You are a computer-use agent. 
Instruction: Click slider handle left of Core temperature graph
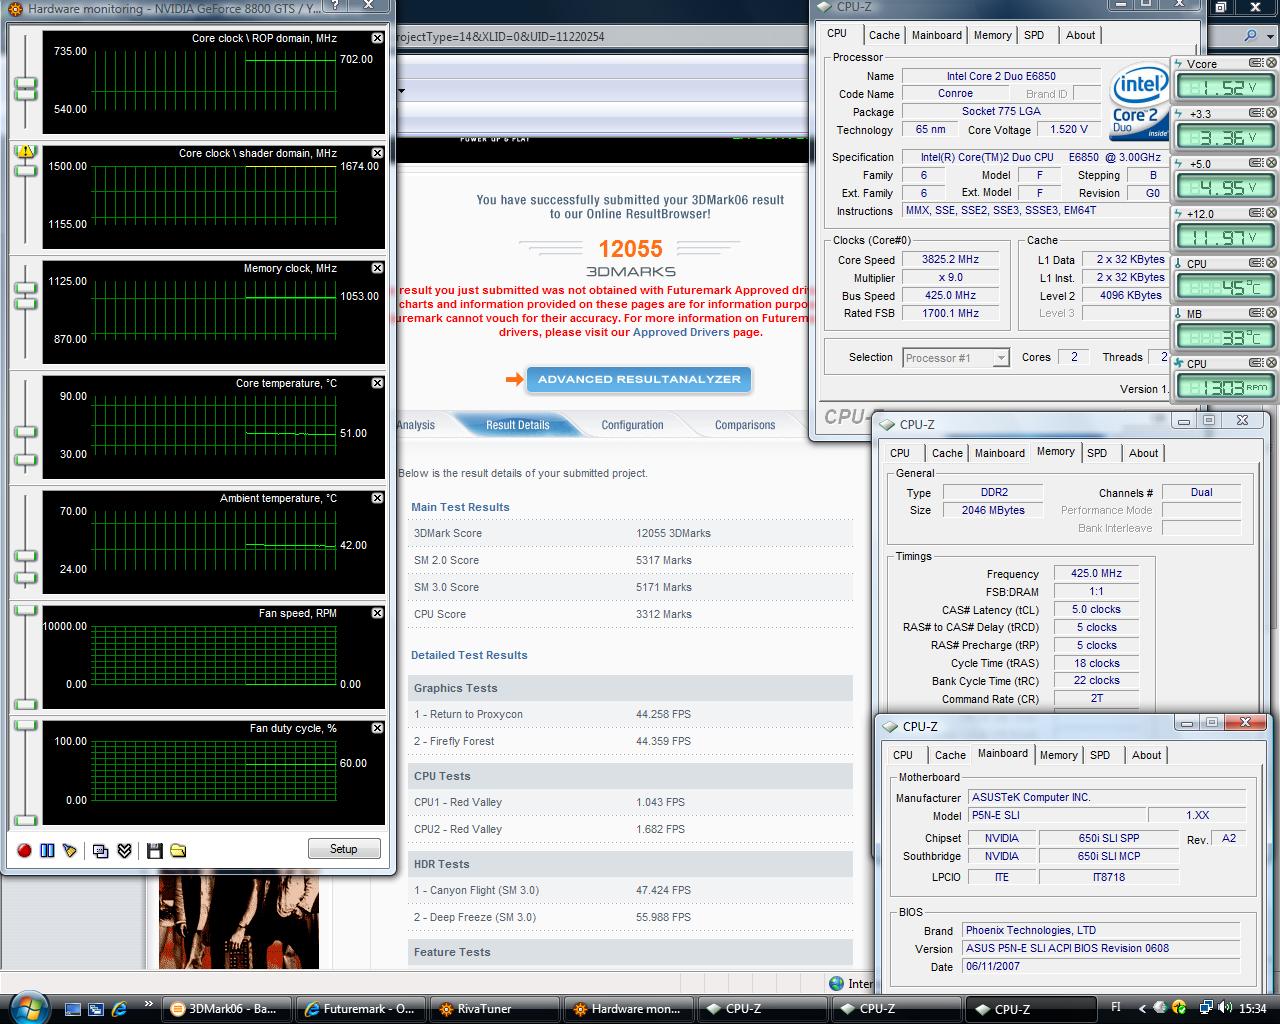coord(25,432)
